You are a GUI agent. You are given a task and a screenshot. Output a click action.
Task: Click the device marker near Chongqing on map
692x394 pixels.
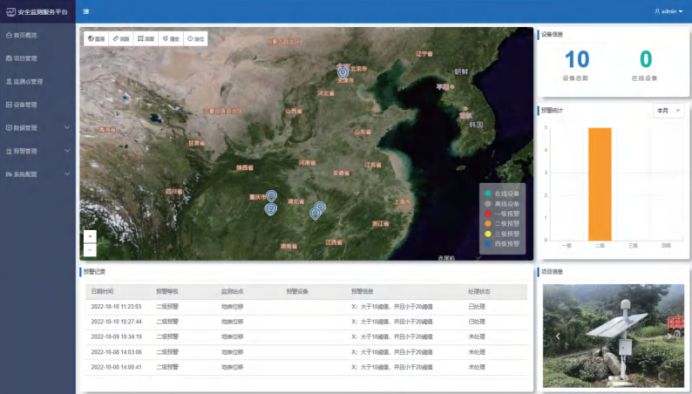point(271,196)
